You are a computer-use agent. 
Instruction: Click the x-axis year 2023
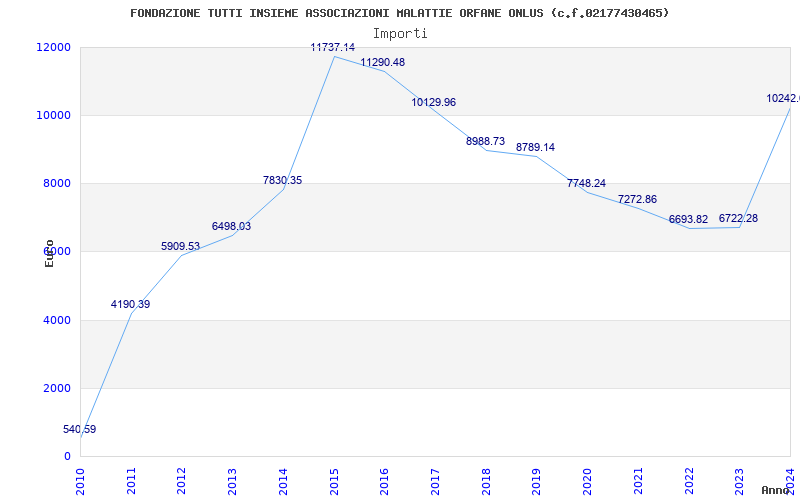(740, 482)
